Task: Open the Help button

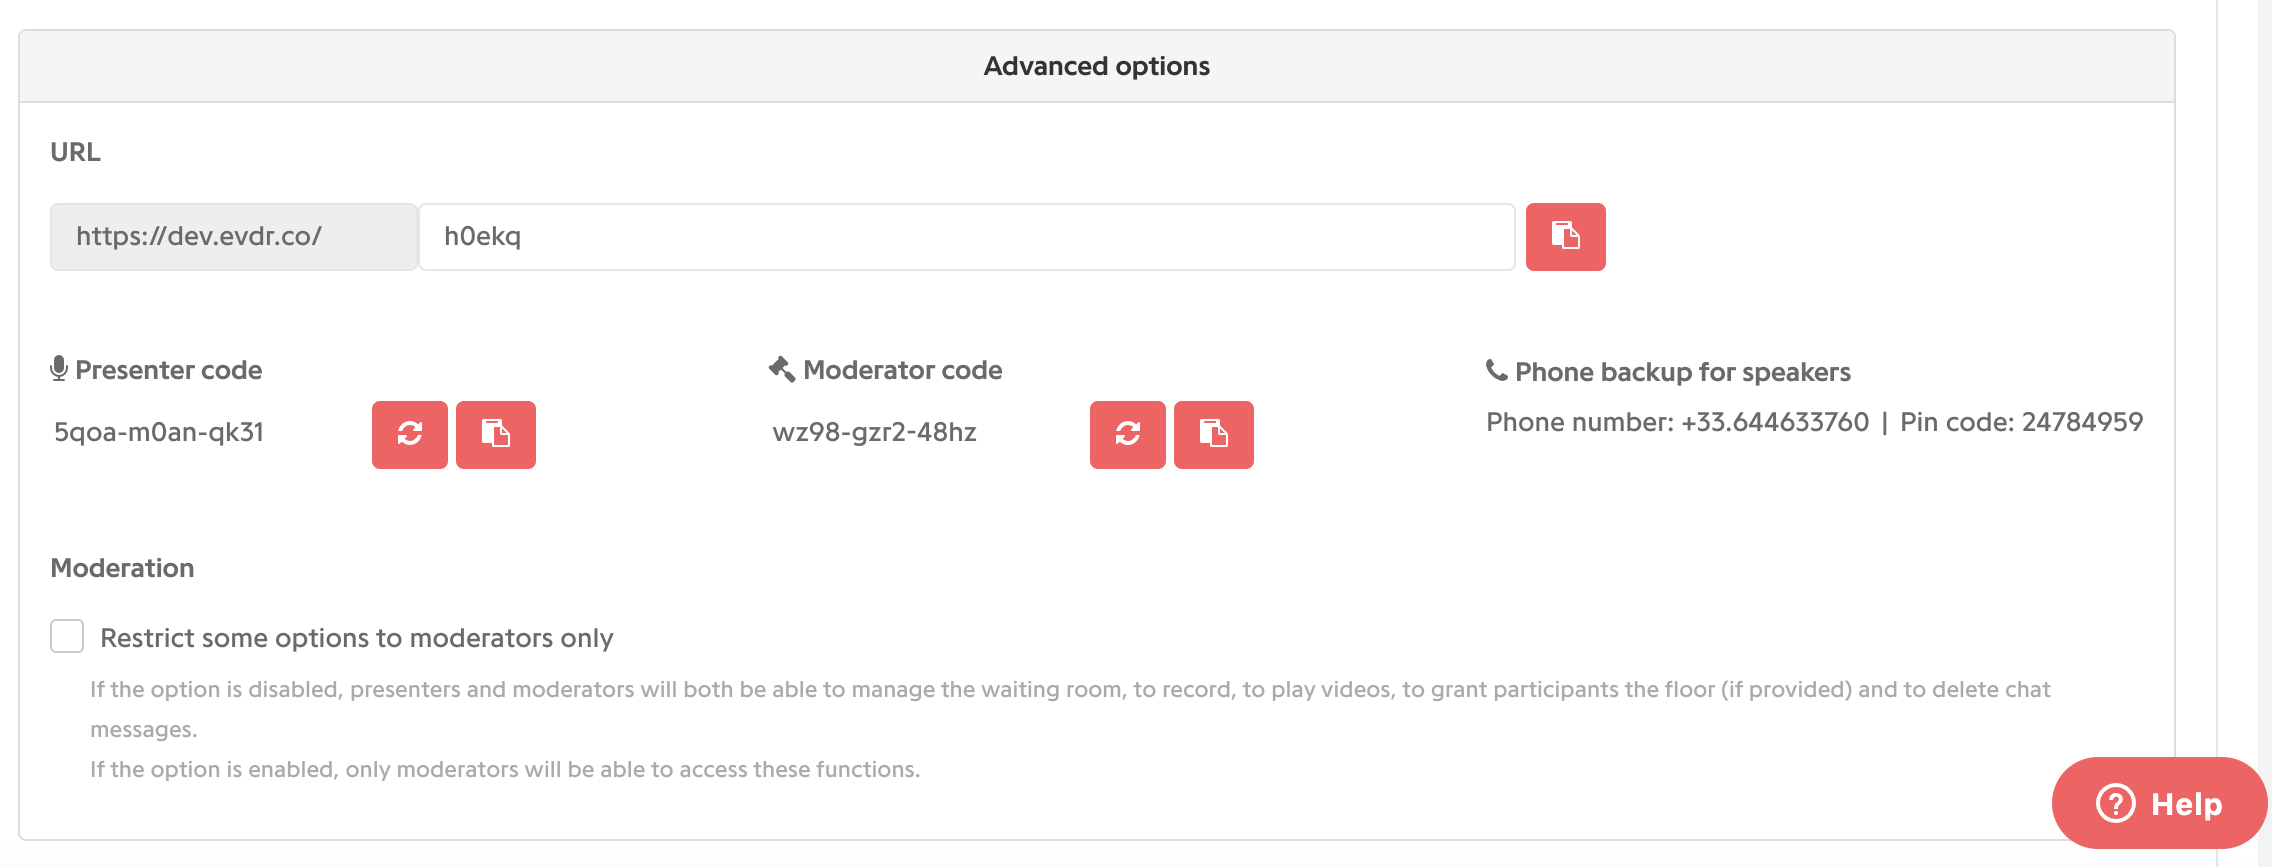Action: click(2159, 803)
